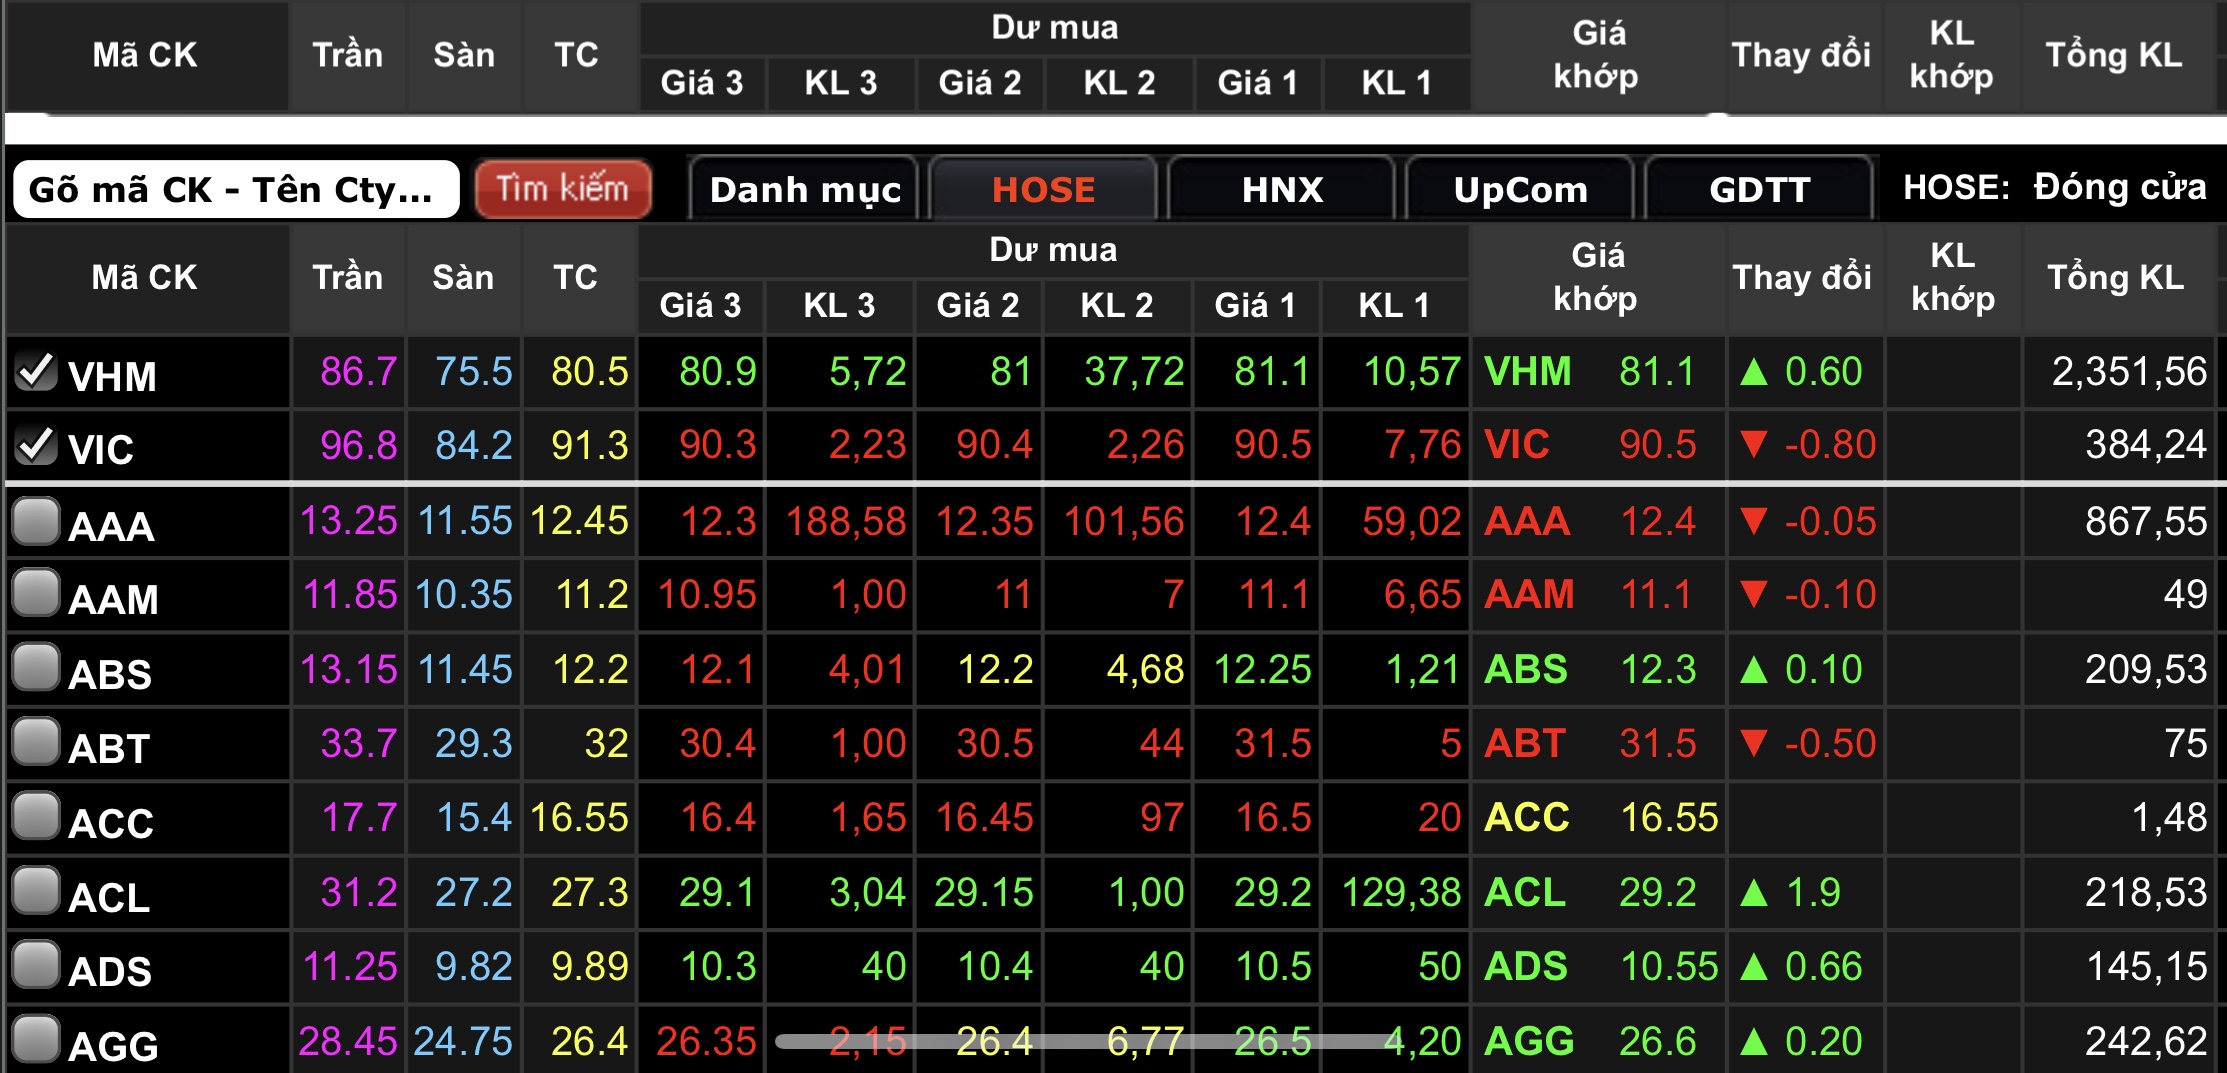Switch to the HNX tab
Viewport: 2227px width, 1073px height.
[1282, 189]
